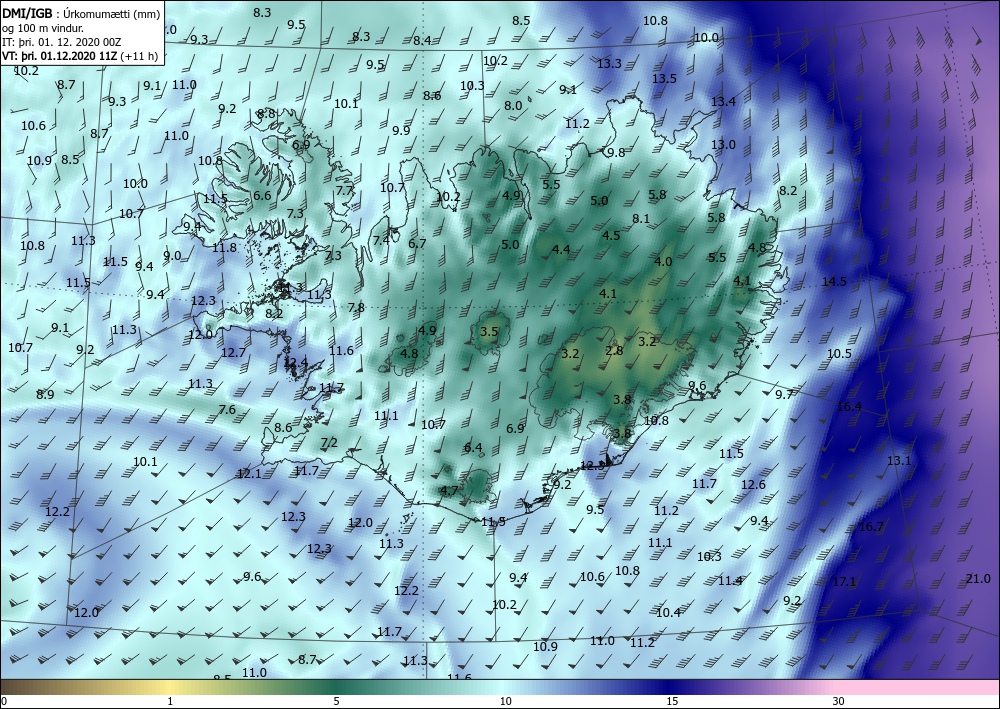Select the 9.0 map value
This screenshot has width=1000, height=709.
(172, 256)
